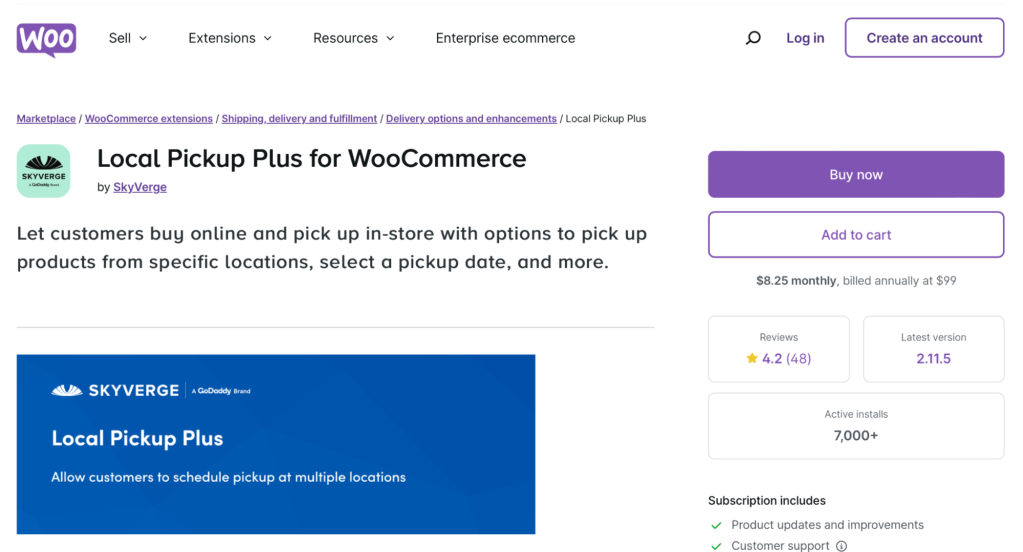Go to Delivery options and enhancements breadcrumb

click(471, 118)
